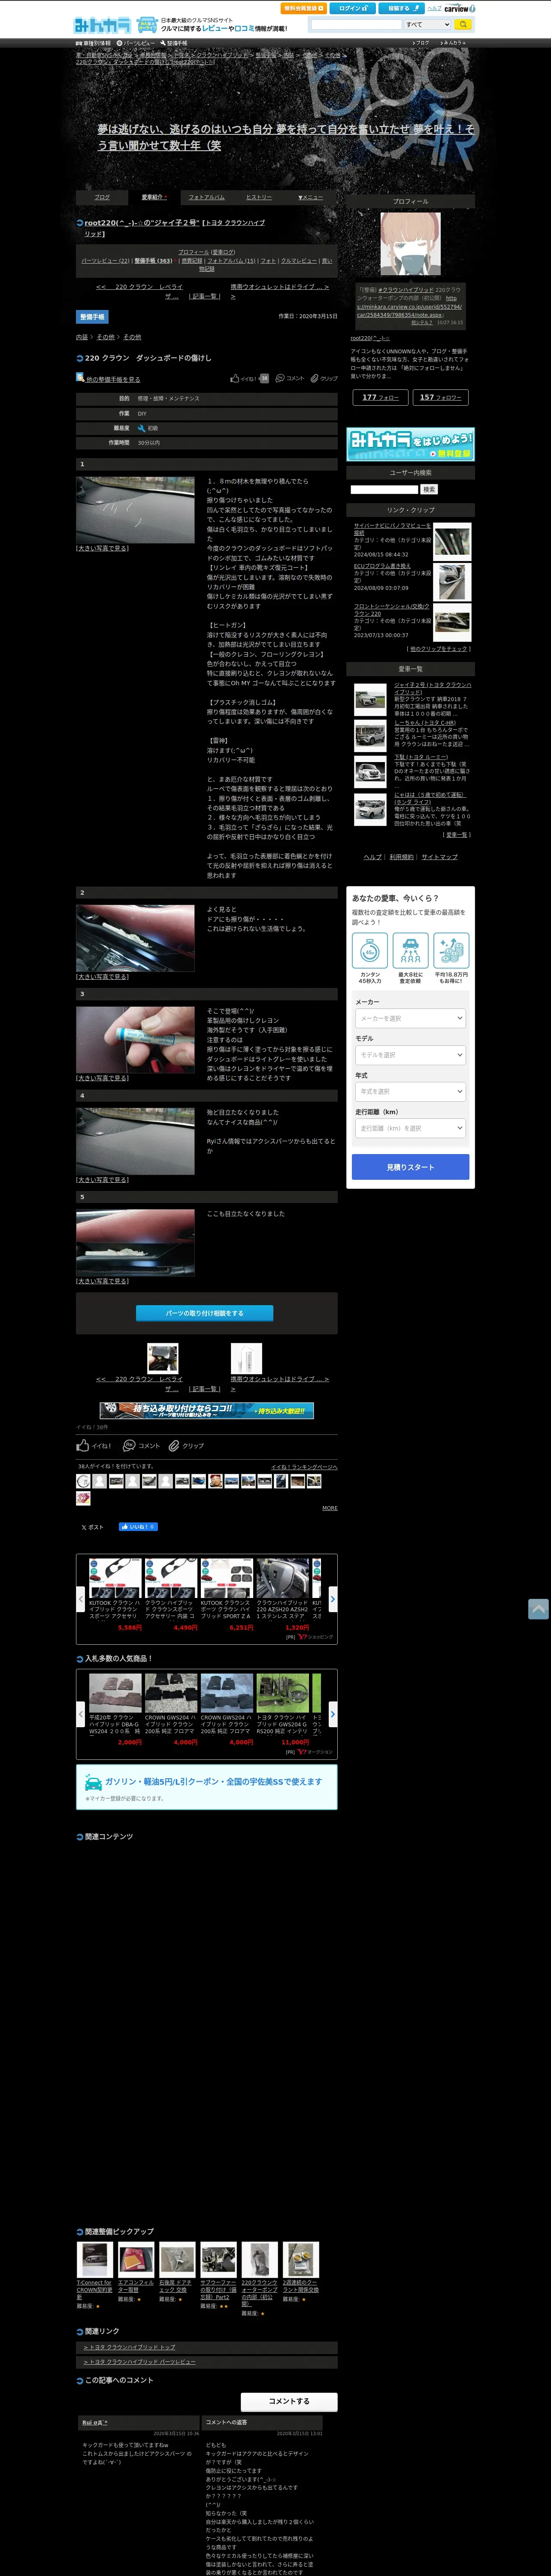
Task: Click the みんカラ logo in header
Action: (102, 24)
